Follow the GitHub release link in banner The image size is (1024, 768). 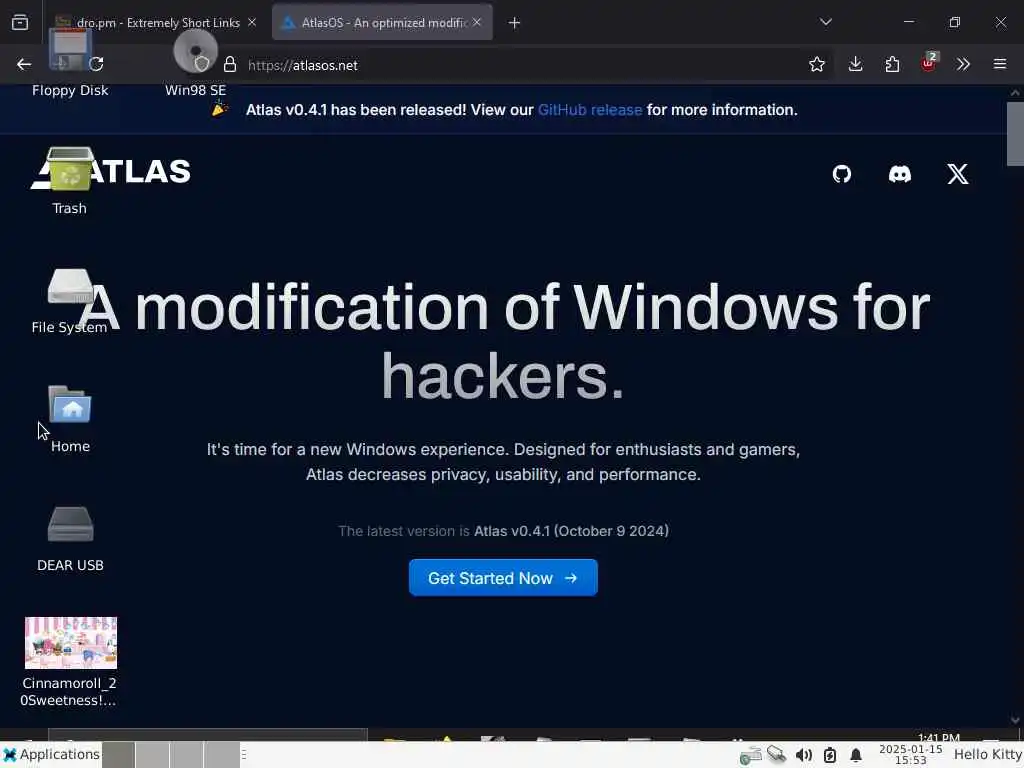[x=590, y=110]
